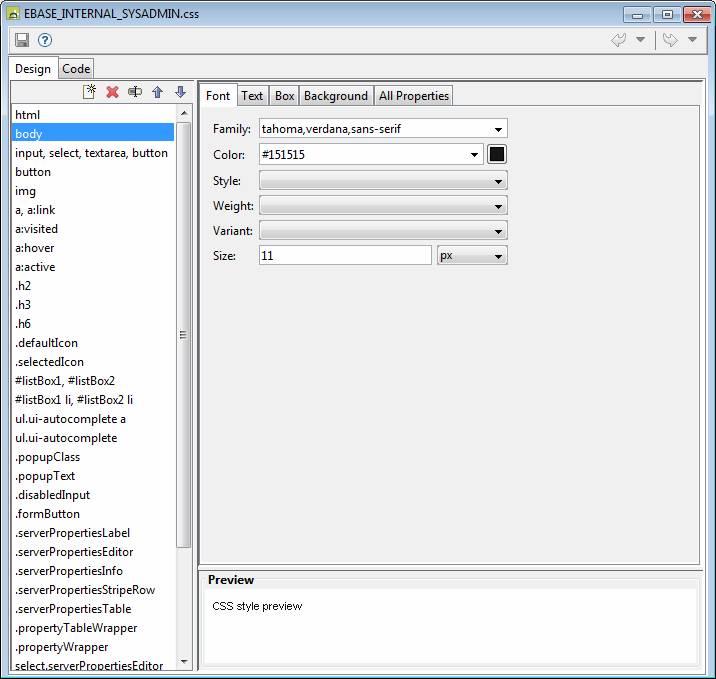Move selected style up with arrow
This screenshot has height=679, width=716.
tap(157, 92)
